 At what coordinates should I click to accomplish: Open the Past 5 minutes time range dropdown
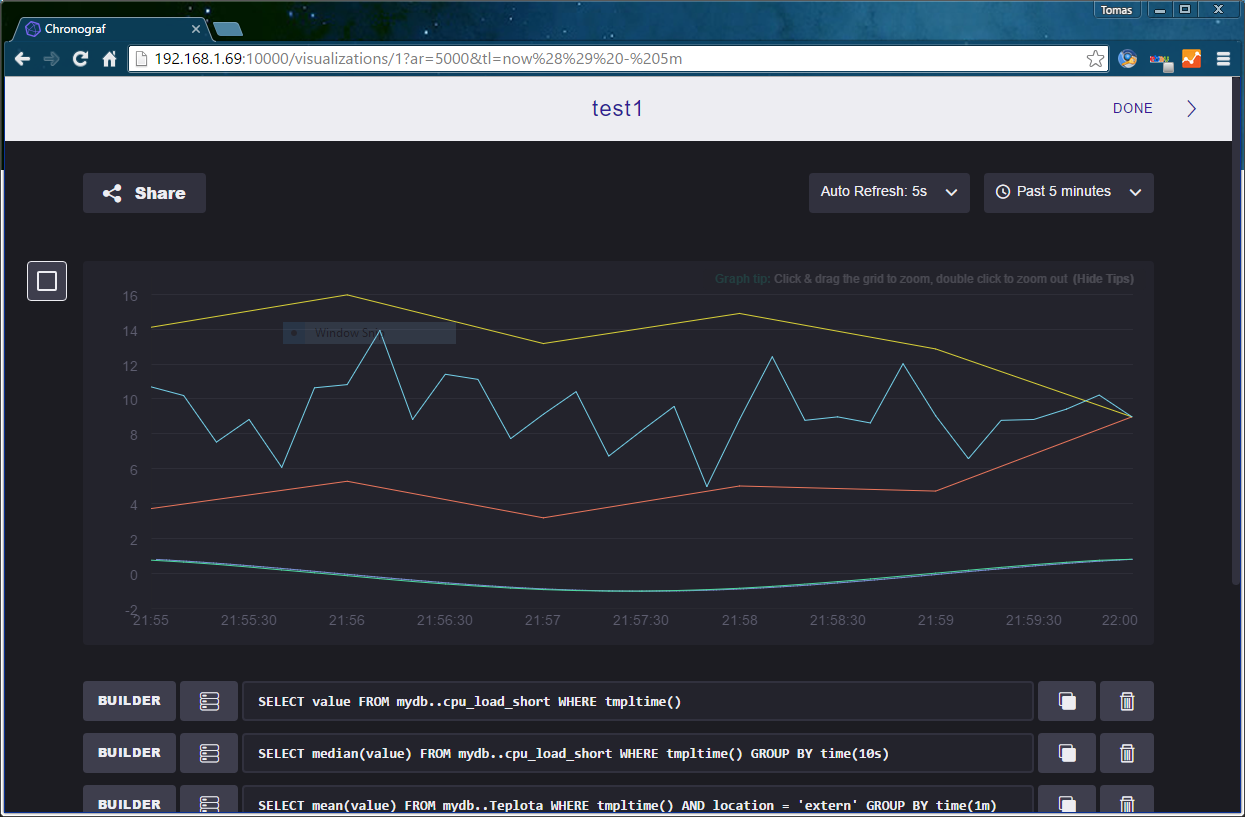pyautogui.click(x=1068, y=192)
